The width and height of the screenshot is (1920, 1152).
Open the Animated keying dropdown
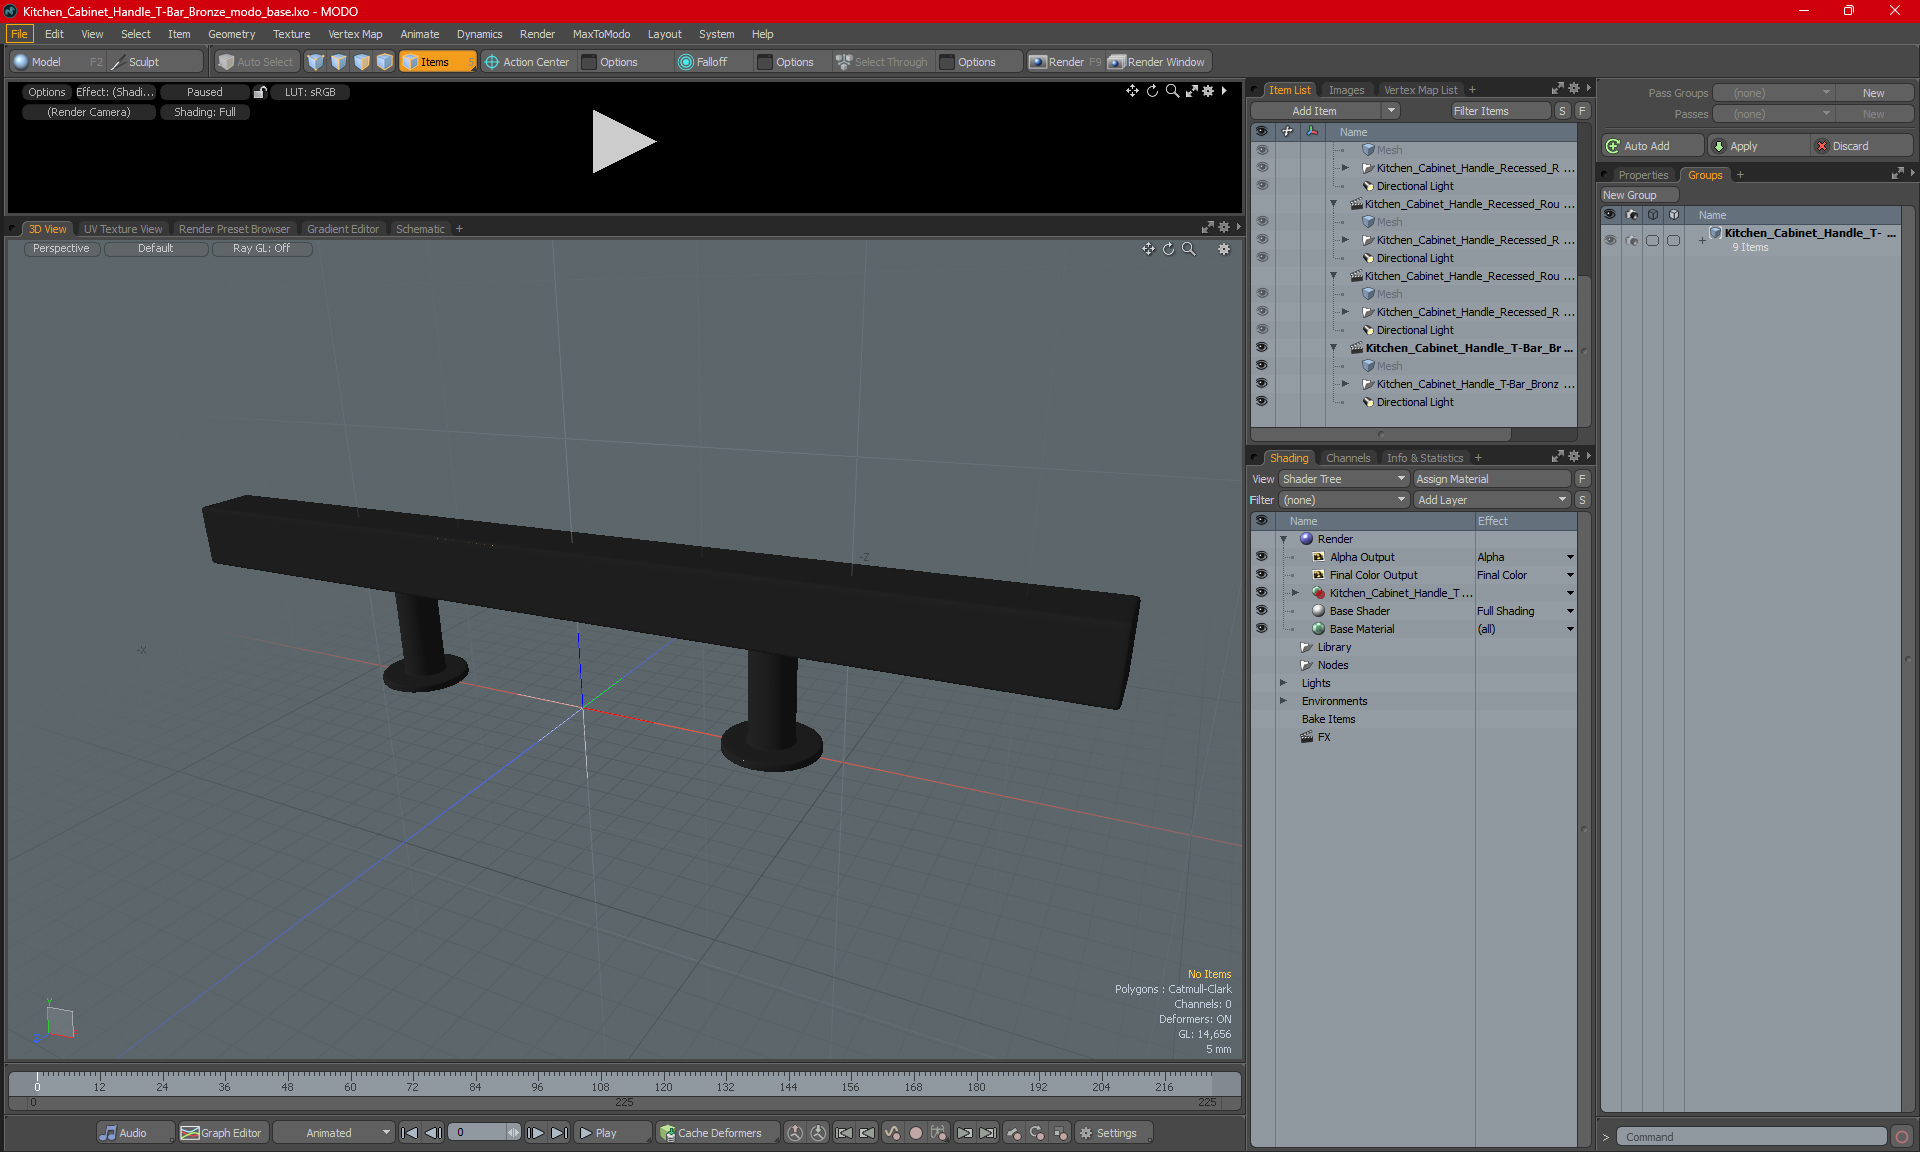(x=334, y=1133)
